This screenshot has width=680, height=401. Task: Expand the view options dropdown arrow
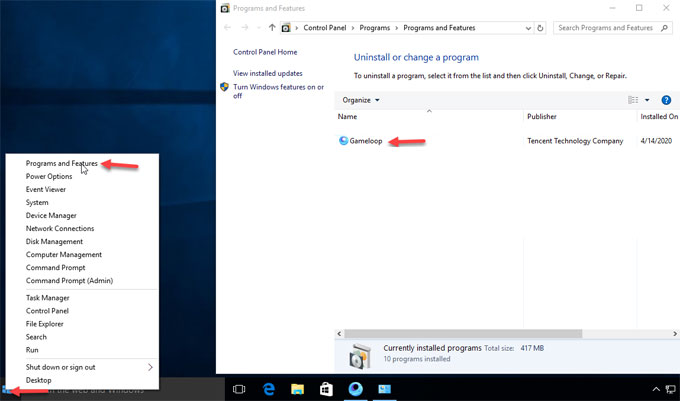point(647,100)
